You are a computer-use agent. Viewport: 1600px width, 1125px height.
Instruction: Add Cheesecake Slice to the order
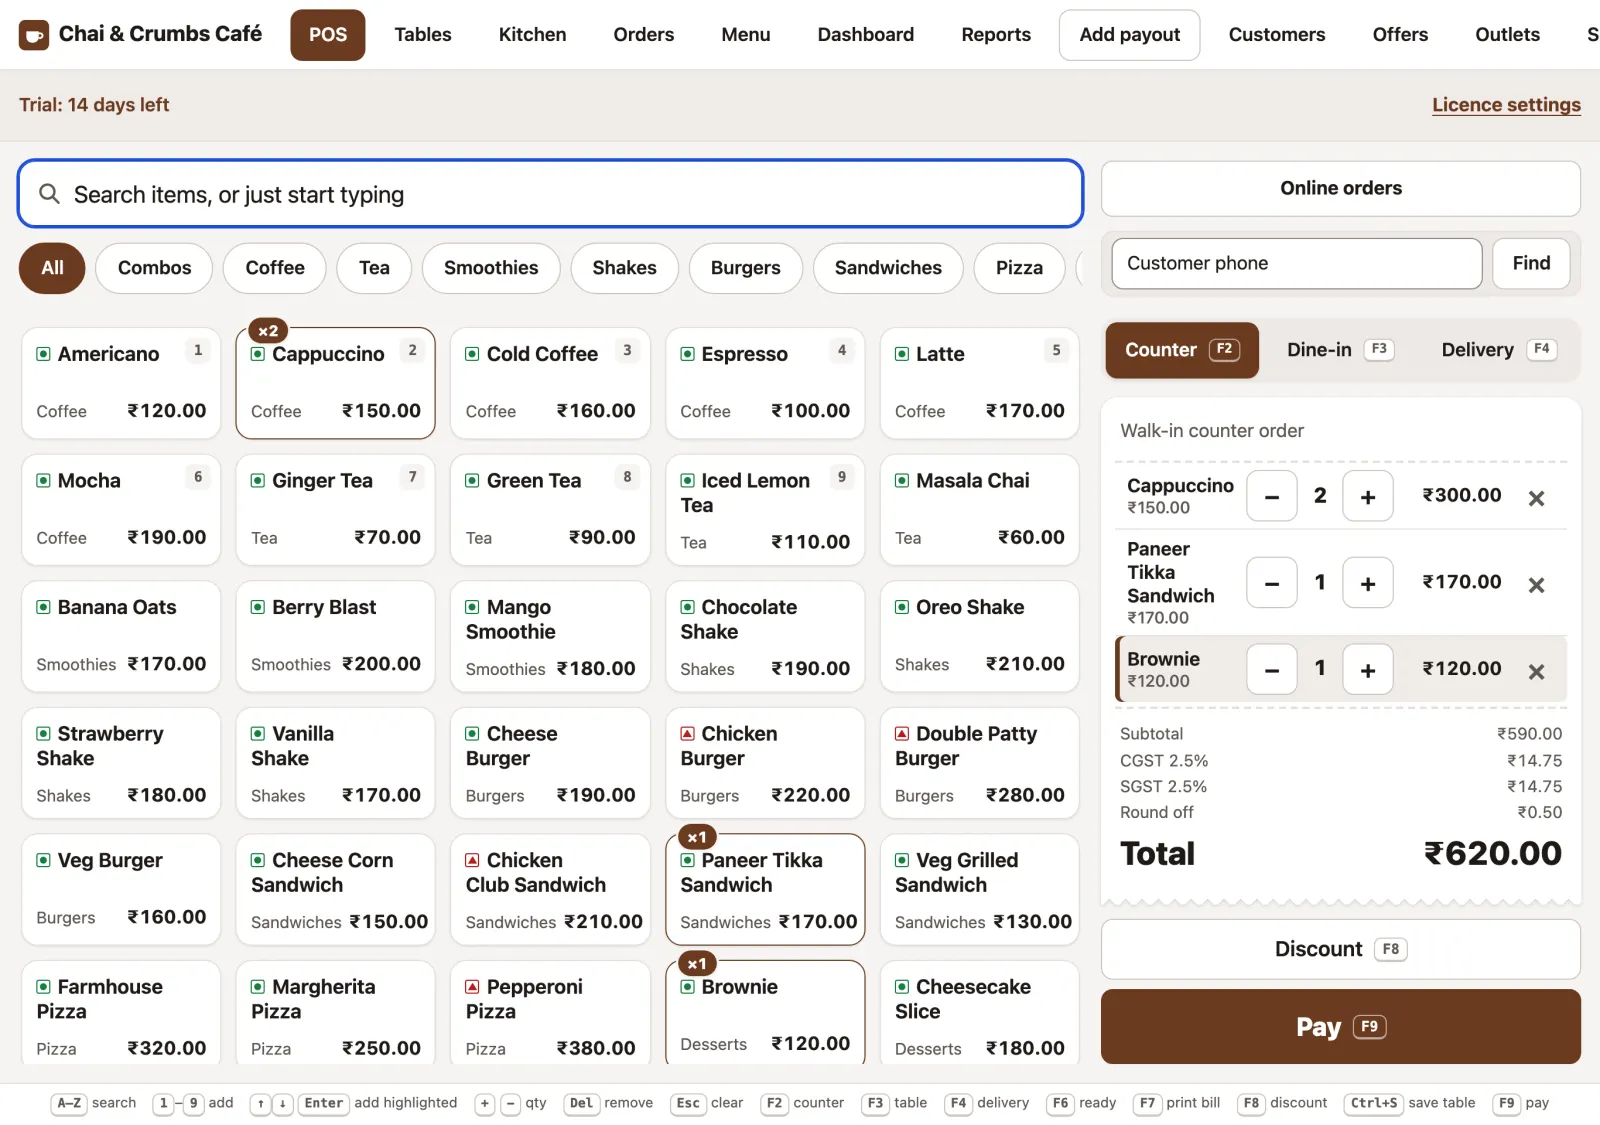979,1014
